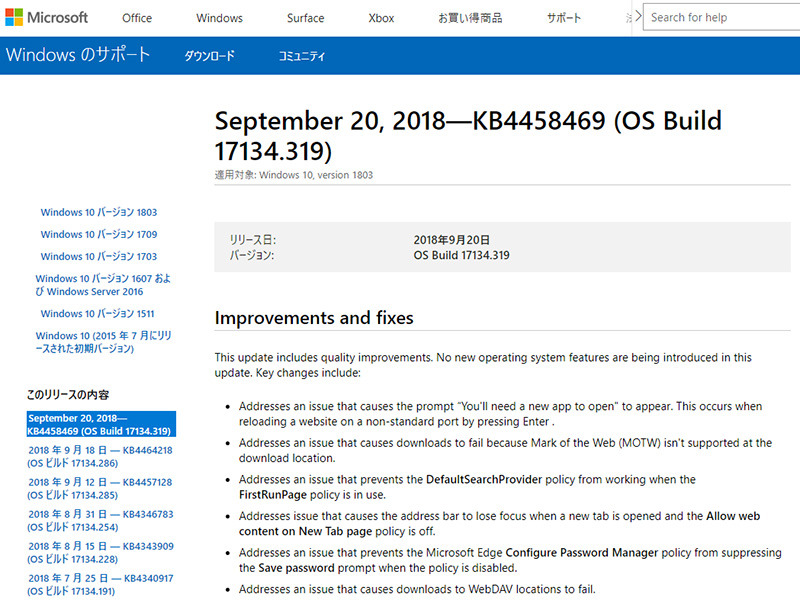Screen dimensions: 800x600
Task: Expand more navigation items chevron
Action: click(x=638, y=17)
